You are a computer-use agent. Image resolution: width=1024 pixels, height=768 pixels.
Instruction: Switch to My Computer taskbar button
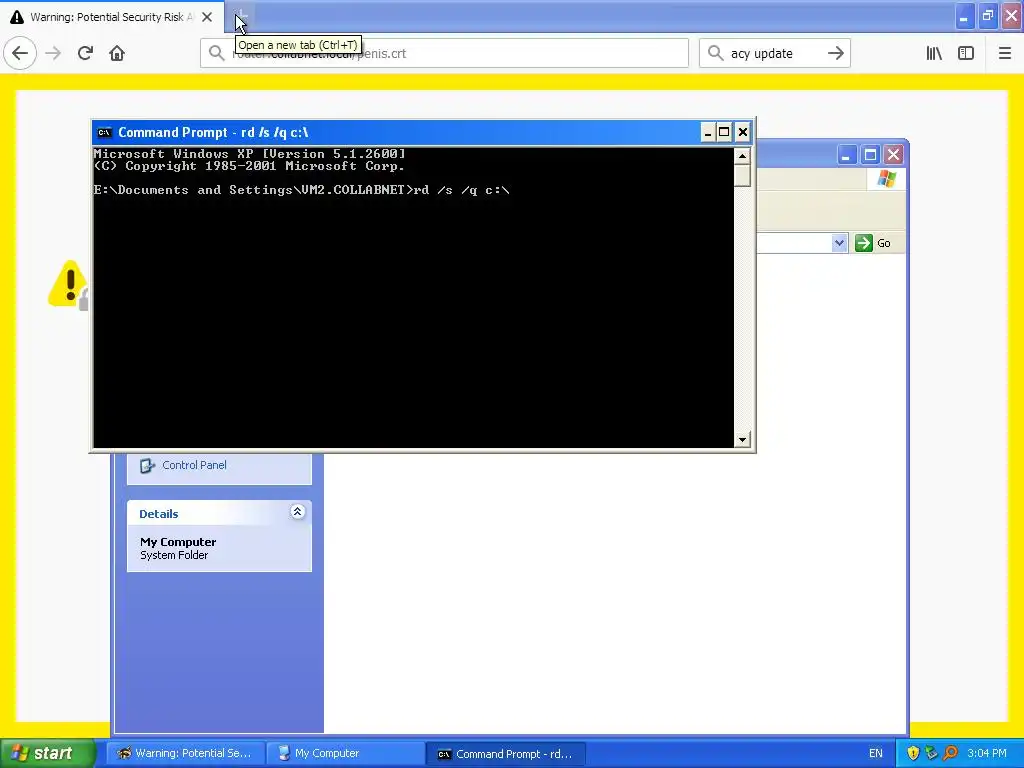(345, 753)
